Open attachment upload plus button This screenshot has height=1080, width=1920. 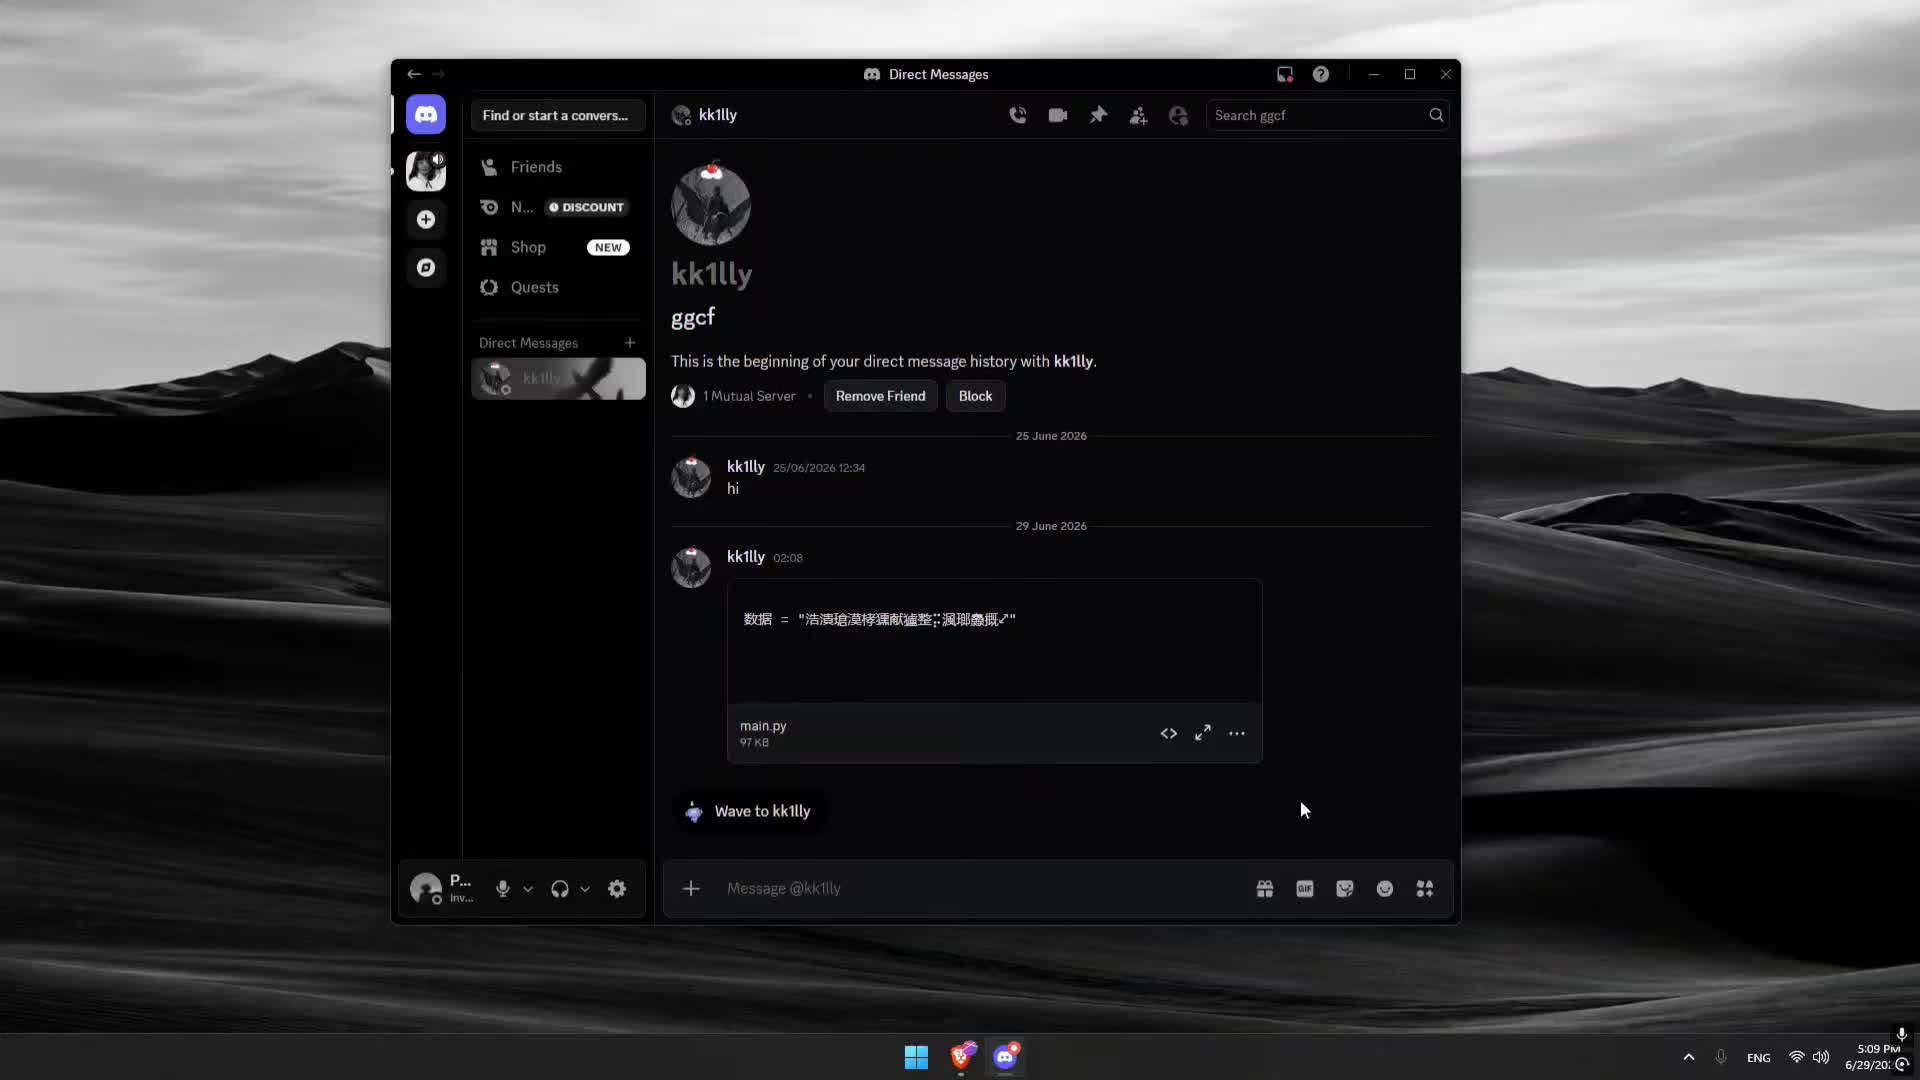691,888
